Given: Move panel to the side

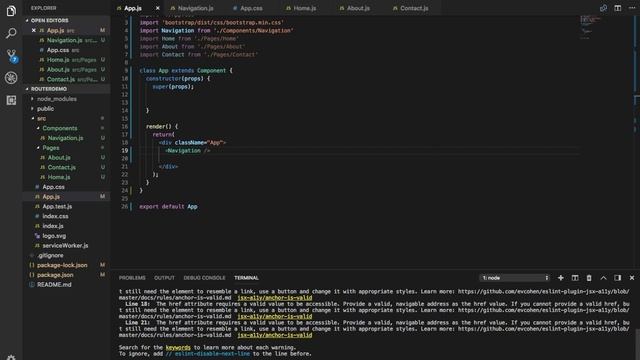Looking at the screenshot, I should [x=618, y=278].
